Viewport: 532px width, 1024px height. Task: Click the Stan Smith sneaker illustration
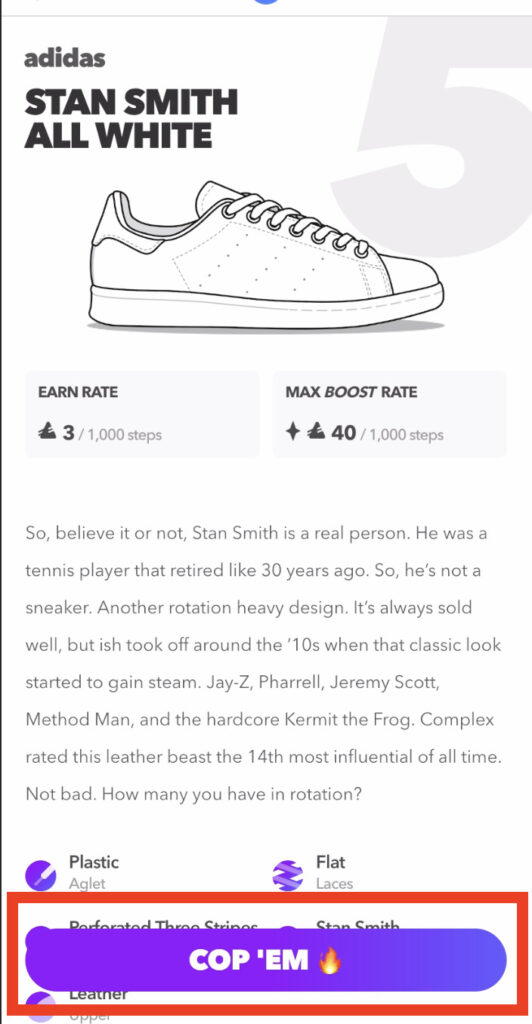point(266,255)
